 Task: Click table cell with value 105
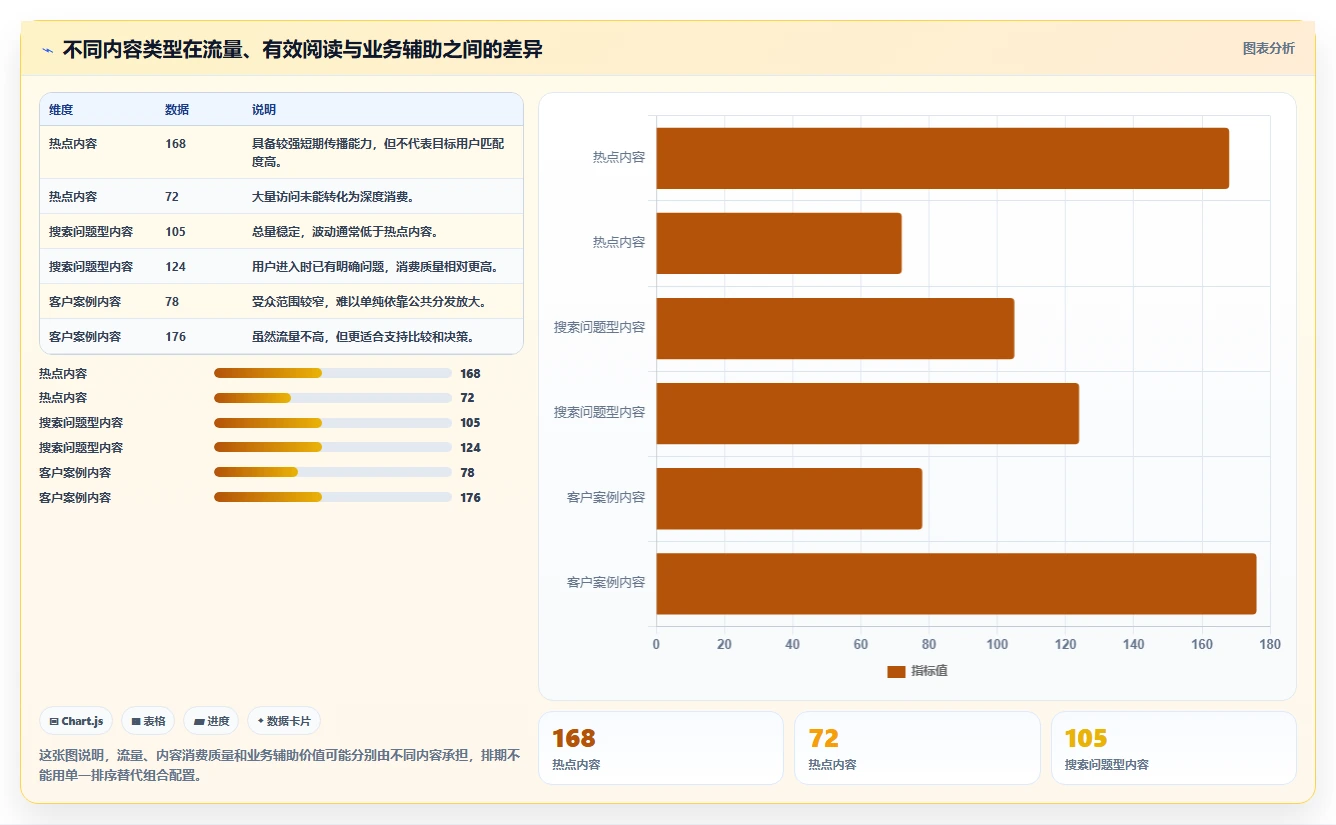point(176,232)
